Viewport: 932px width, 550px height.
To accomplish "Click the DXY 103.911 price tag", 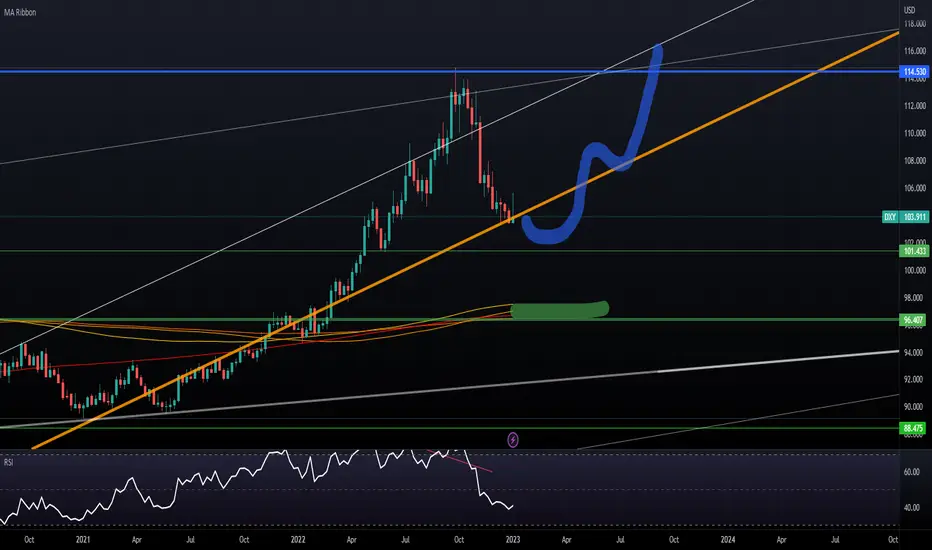I will pyautogui.click(x=905, y=217).
